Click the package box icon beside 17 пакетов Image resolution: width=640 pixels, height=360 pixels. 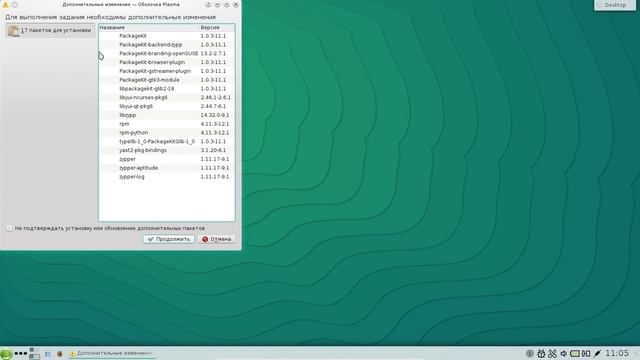(13, 31)
